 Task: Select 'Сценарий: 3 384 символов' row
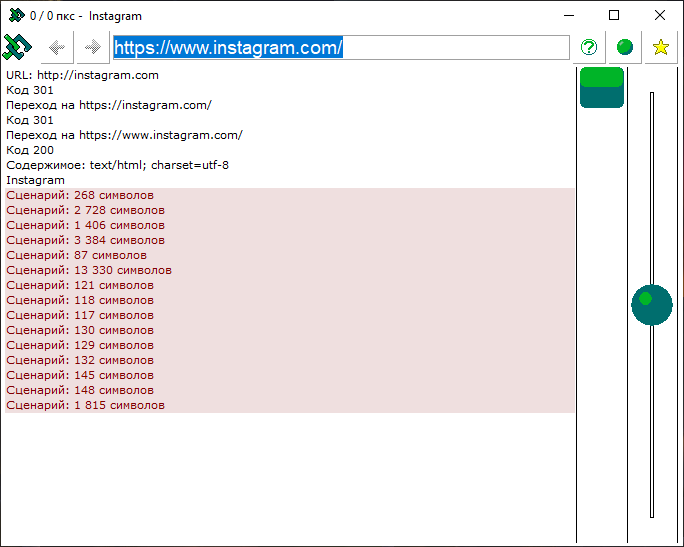pyautogui.click(x=290, y=240)
